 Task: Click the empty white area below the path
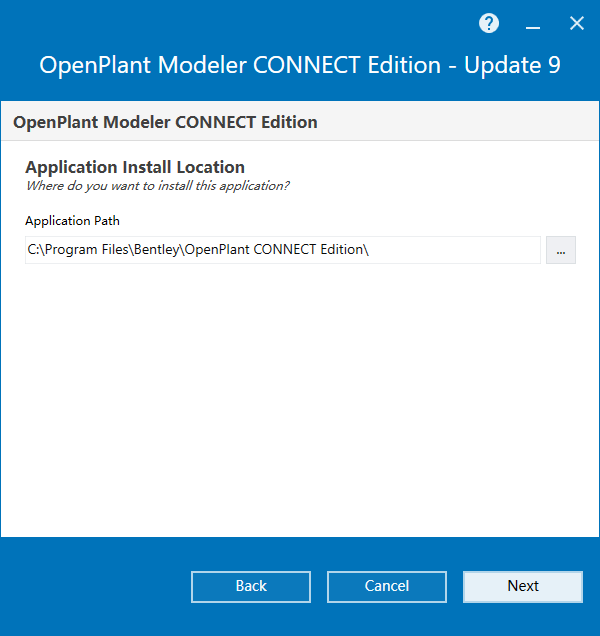(300, 400)
